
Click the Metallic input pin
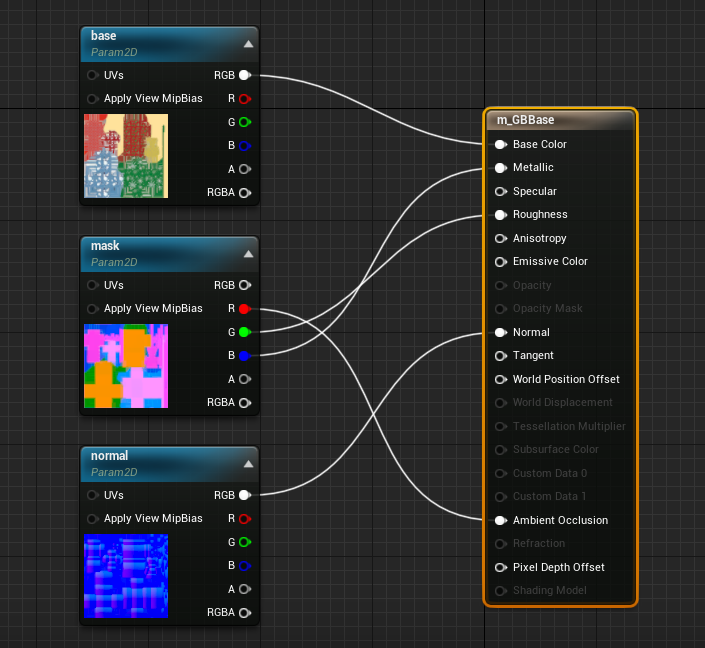501,168
